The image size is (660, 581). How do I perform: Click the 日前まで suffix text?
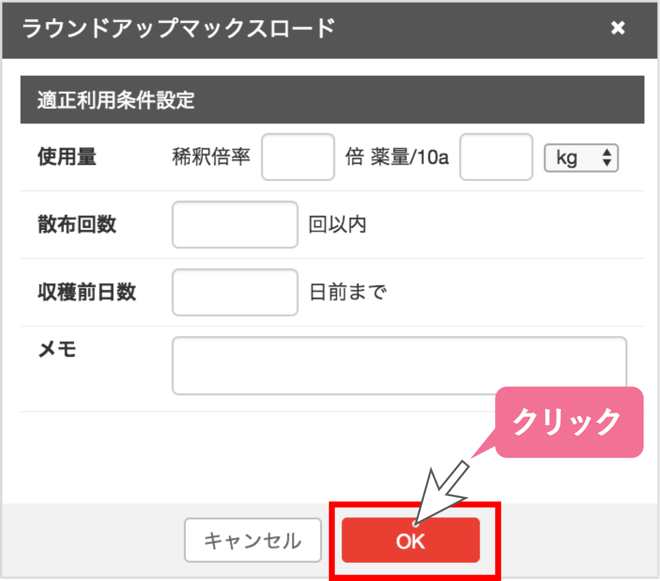pyautogui.click(x=347, y=293)
